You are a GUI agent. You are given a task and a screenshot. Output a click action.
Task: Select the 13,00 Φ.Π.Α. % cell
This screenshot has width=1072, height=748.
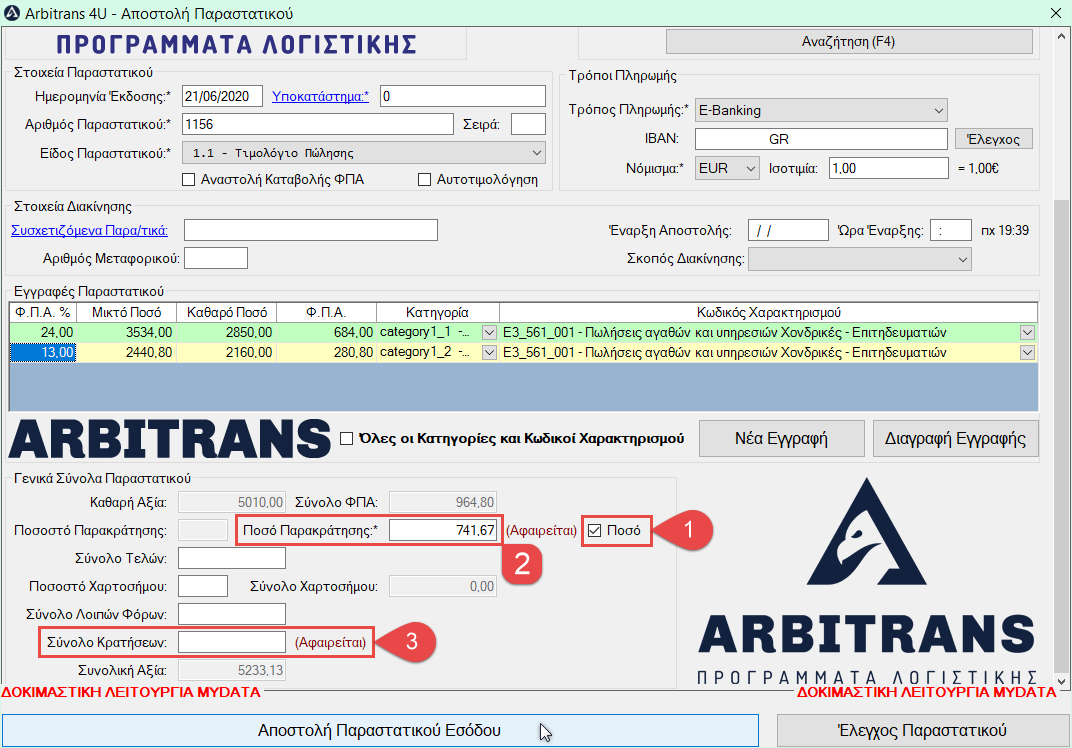(42, 353)
